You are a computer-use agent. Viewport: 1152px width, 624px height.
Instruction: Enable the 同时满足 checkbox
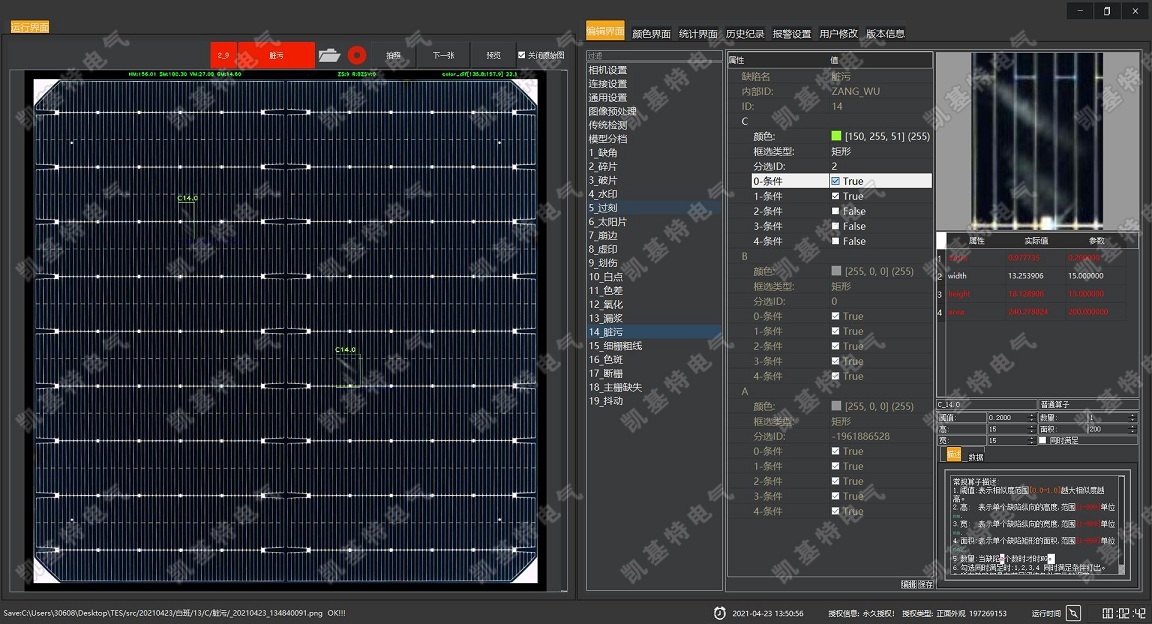pos(1042,440)
